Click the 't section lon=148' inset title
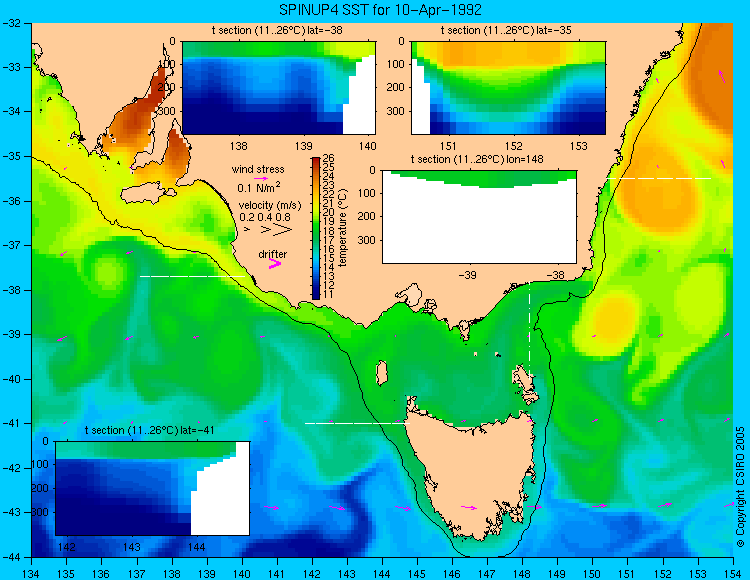 tap(477, 159)
